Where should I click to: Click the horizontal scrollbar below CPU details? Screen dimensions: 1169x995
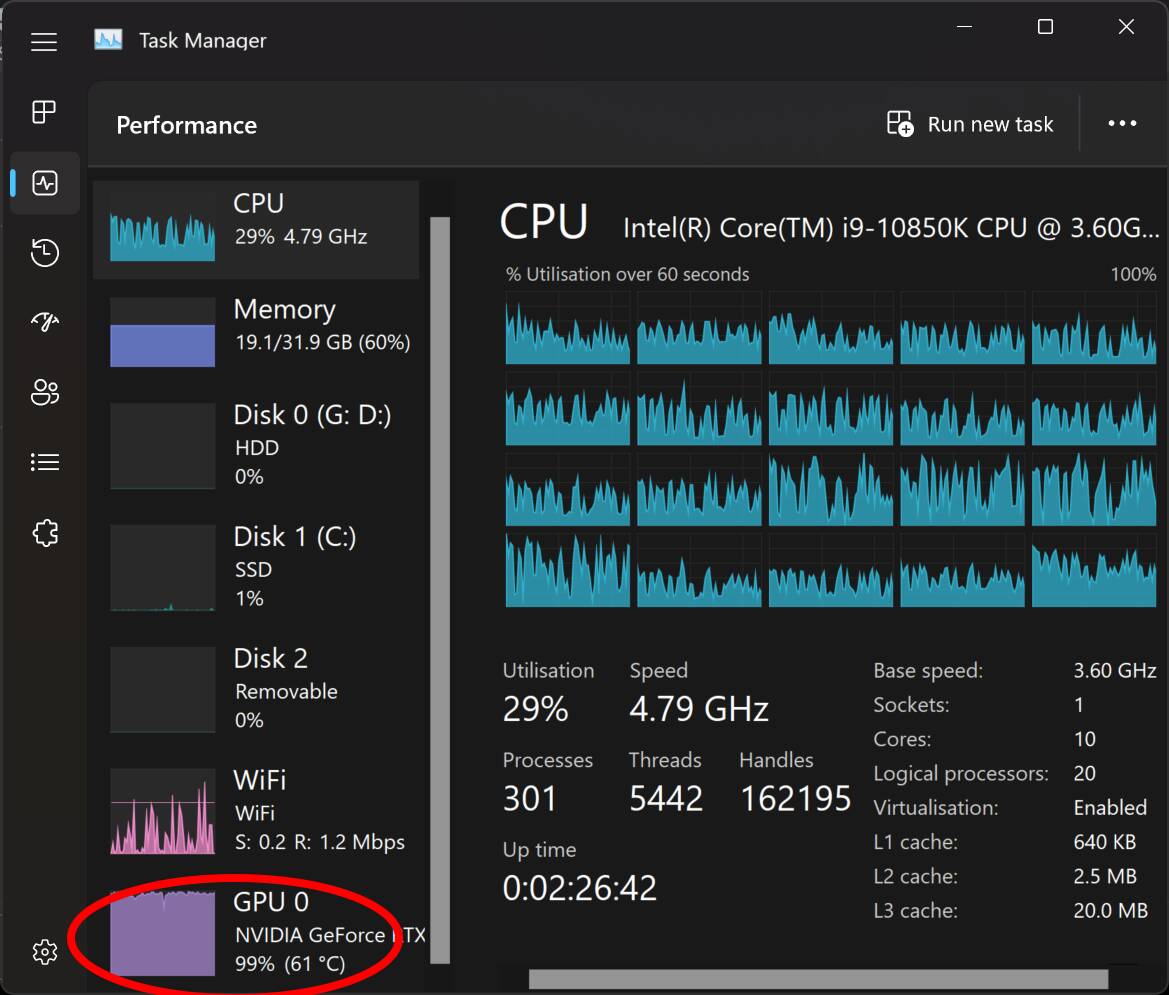[x=817, y=979]
